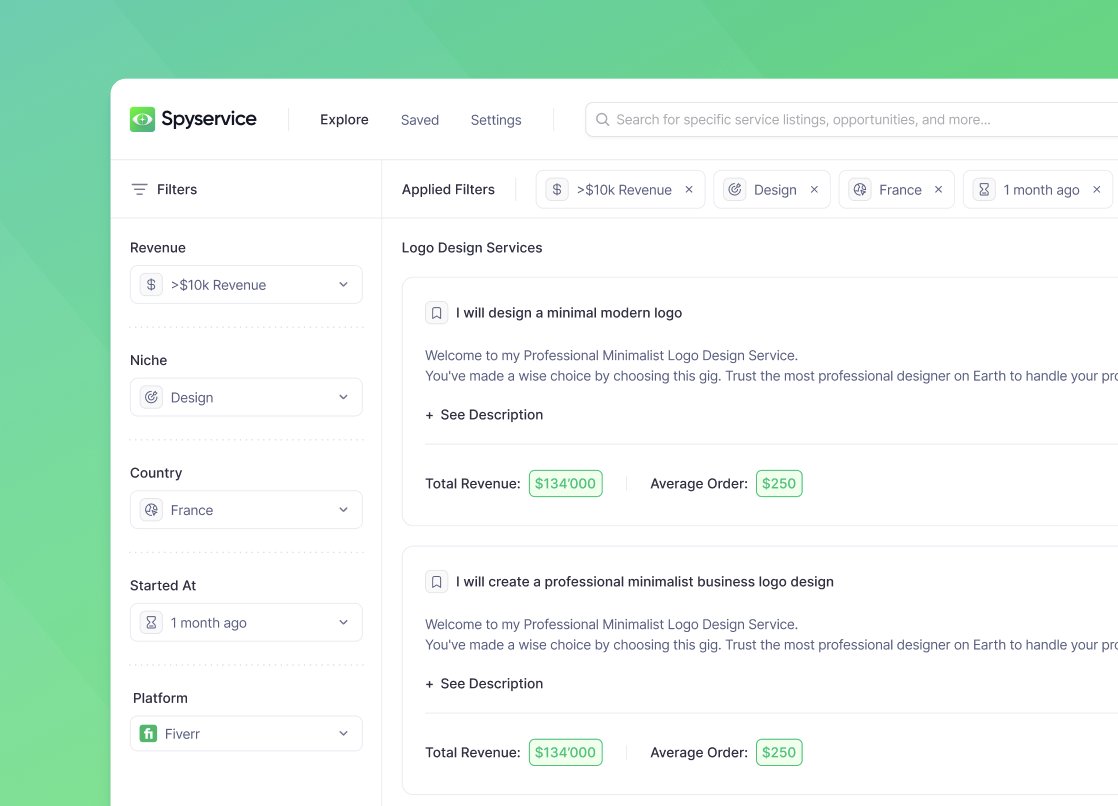Click the Filters funnel lines icon
The image size is (1118, 806).
[x=139, y=189]
